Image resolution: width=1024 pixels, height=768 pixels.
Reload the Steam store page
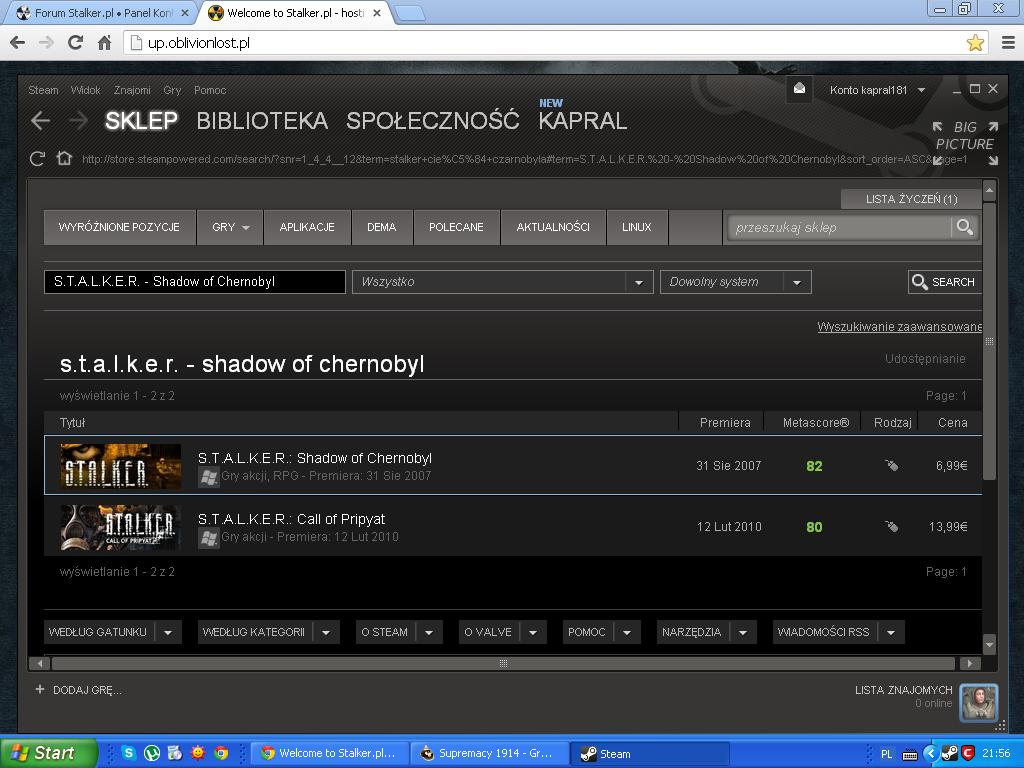37,159
